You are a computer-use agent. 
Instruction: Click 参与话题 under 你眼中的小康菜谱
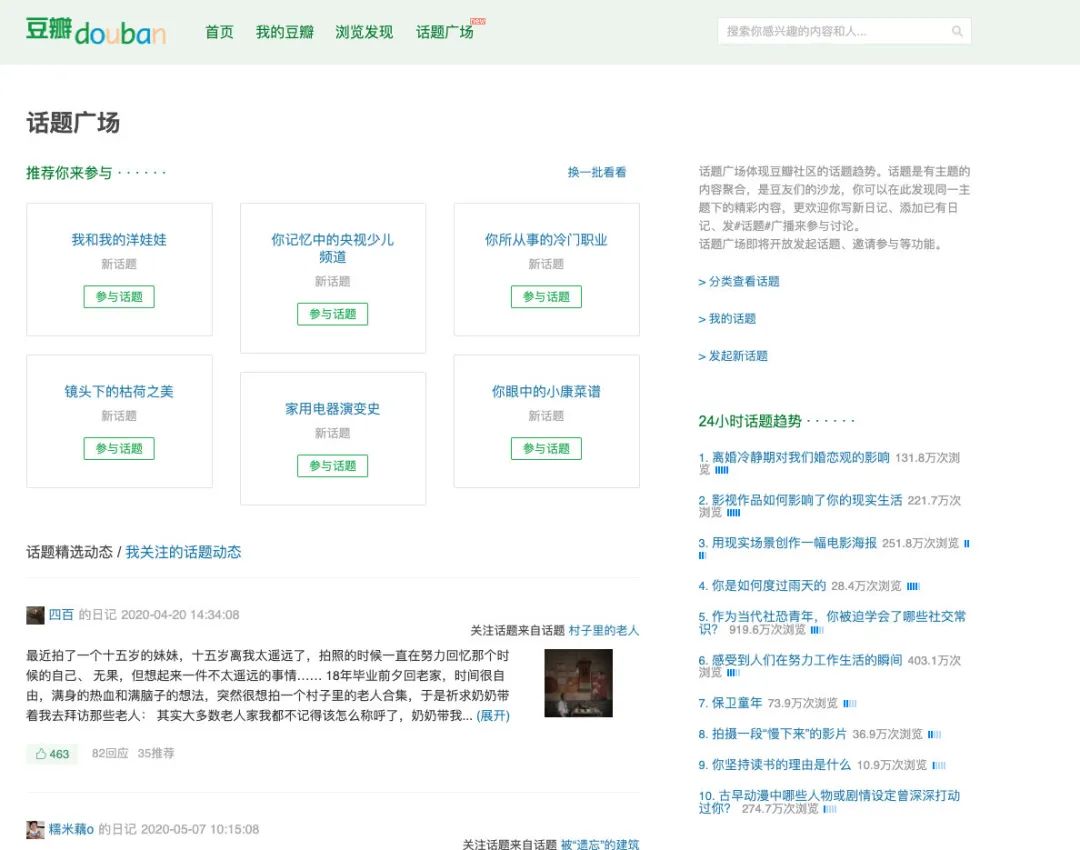(x=546, y=448)
